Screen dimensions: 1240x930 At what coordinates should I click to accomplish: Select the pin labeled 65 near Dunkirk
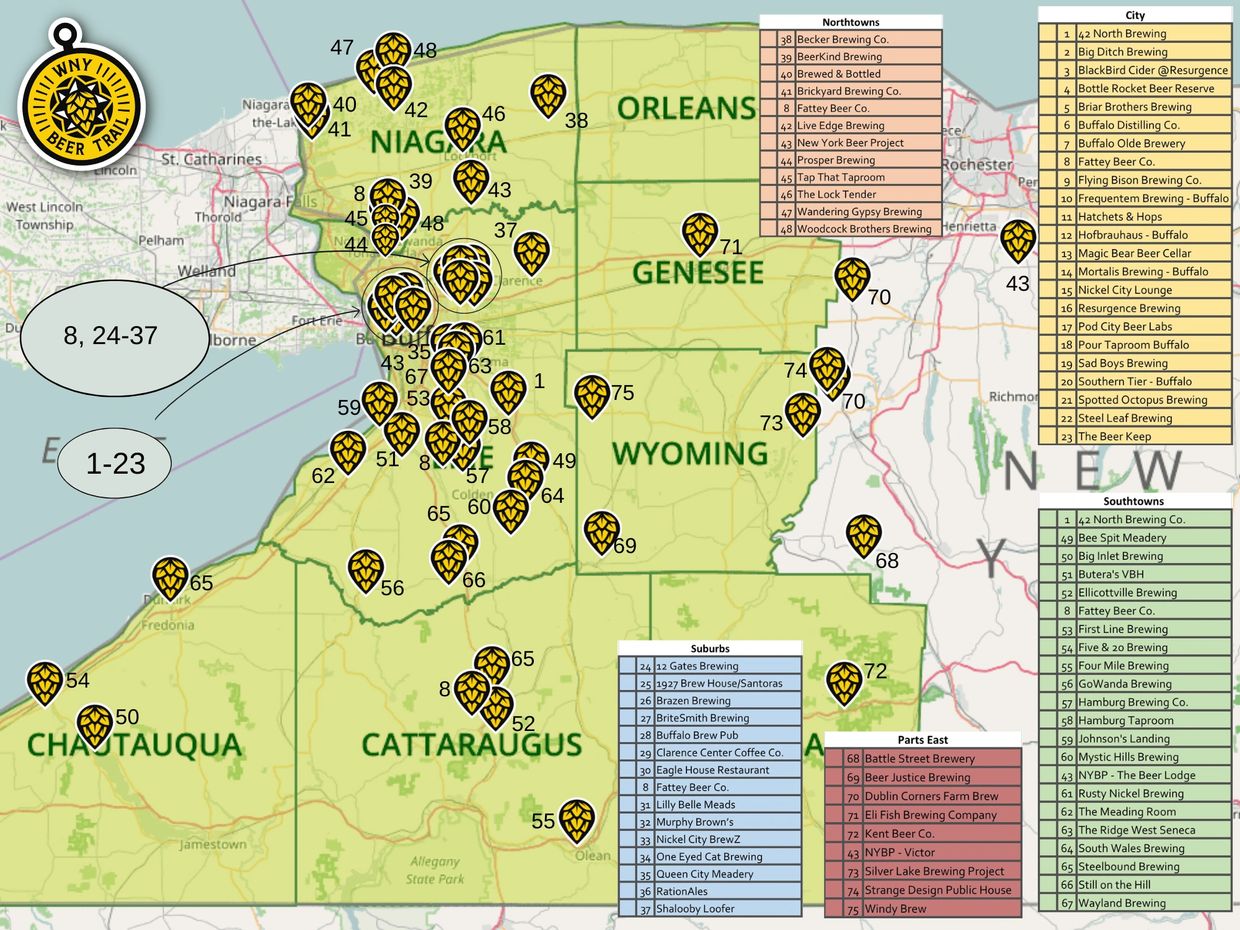(x=170, y=579)
